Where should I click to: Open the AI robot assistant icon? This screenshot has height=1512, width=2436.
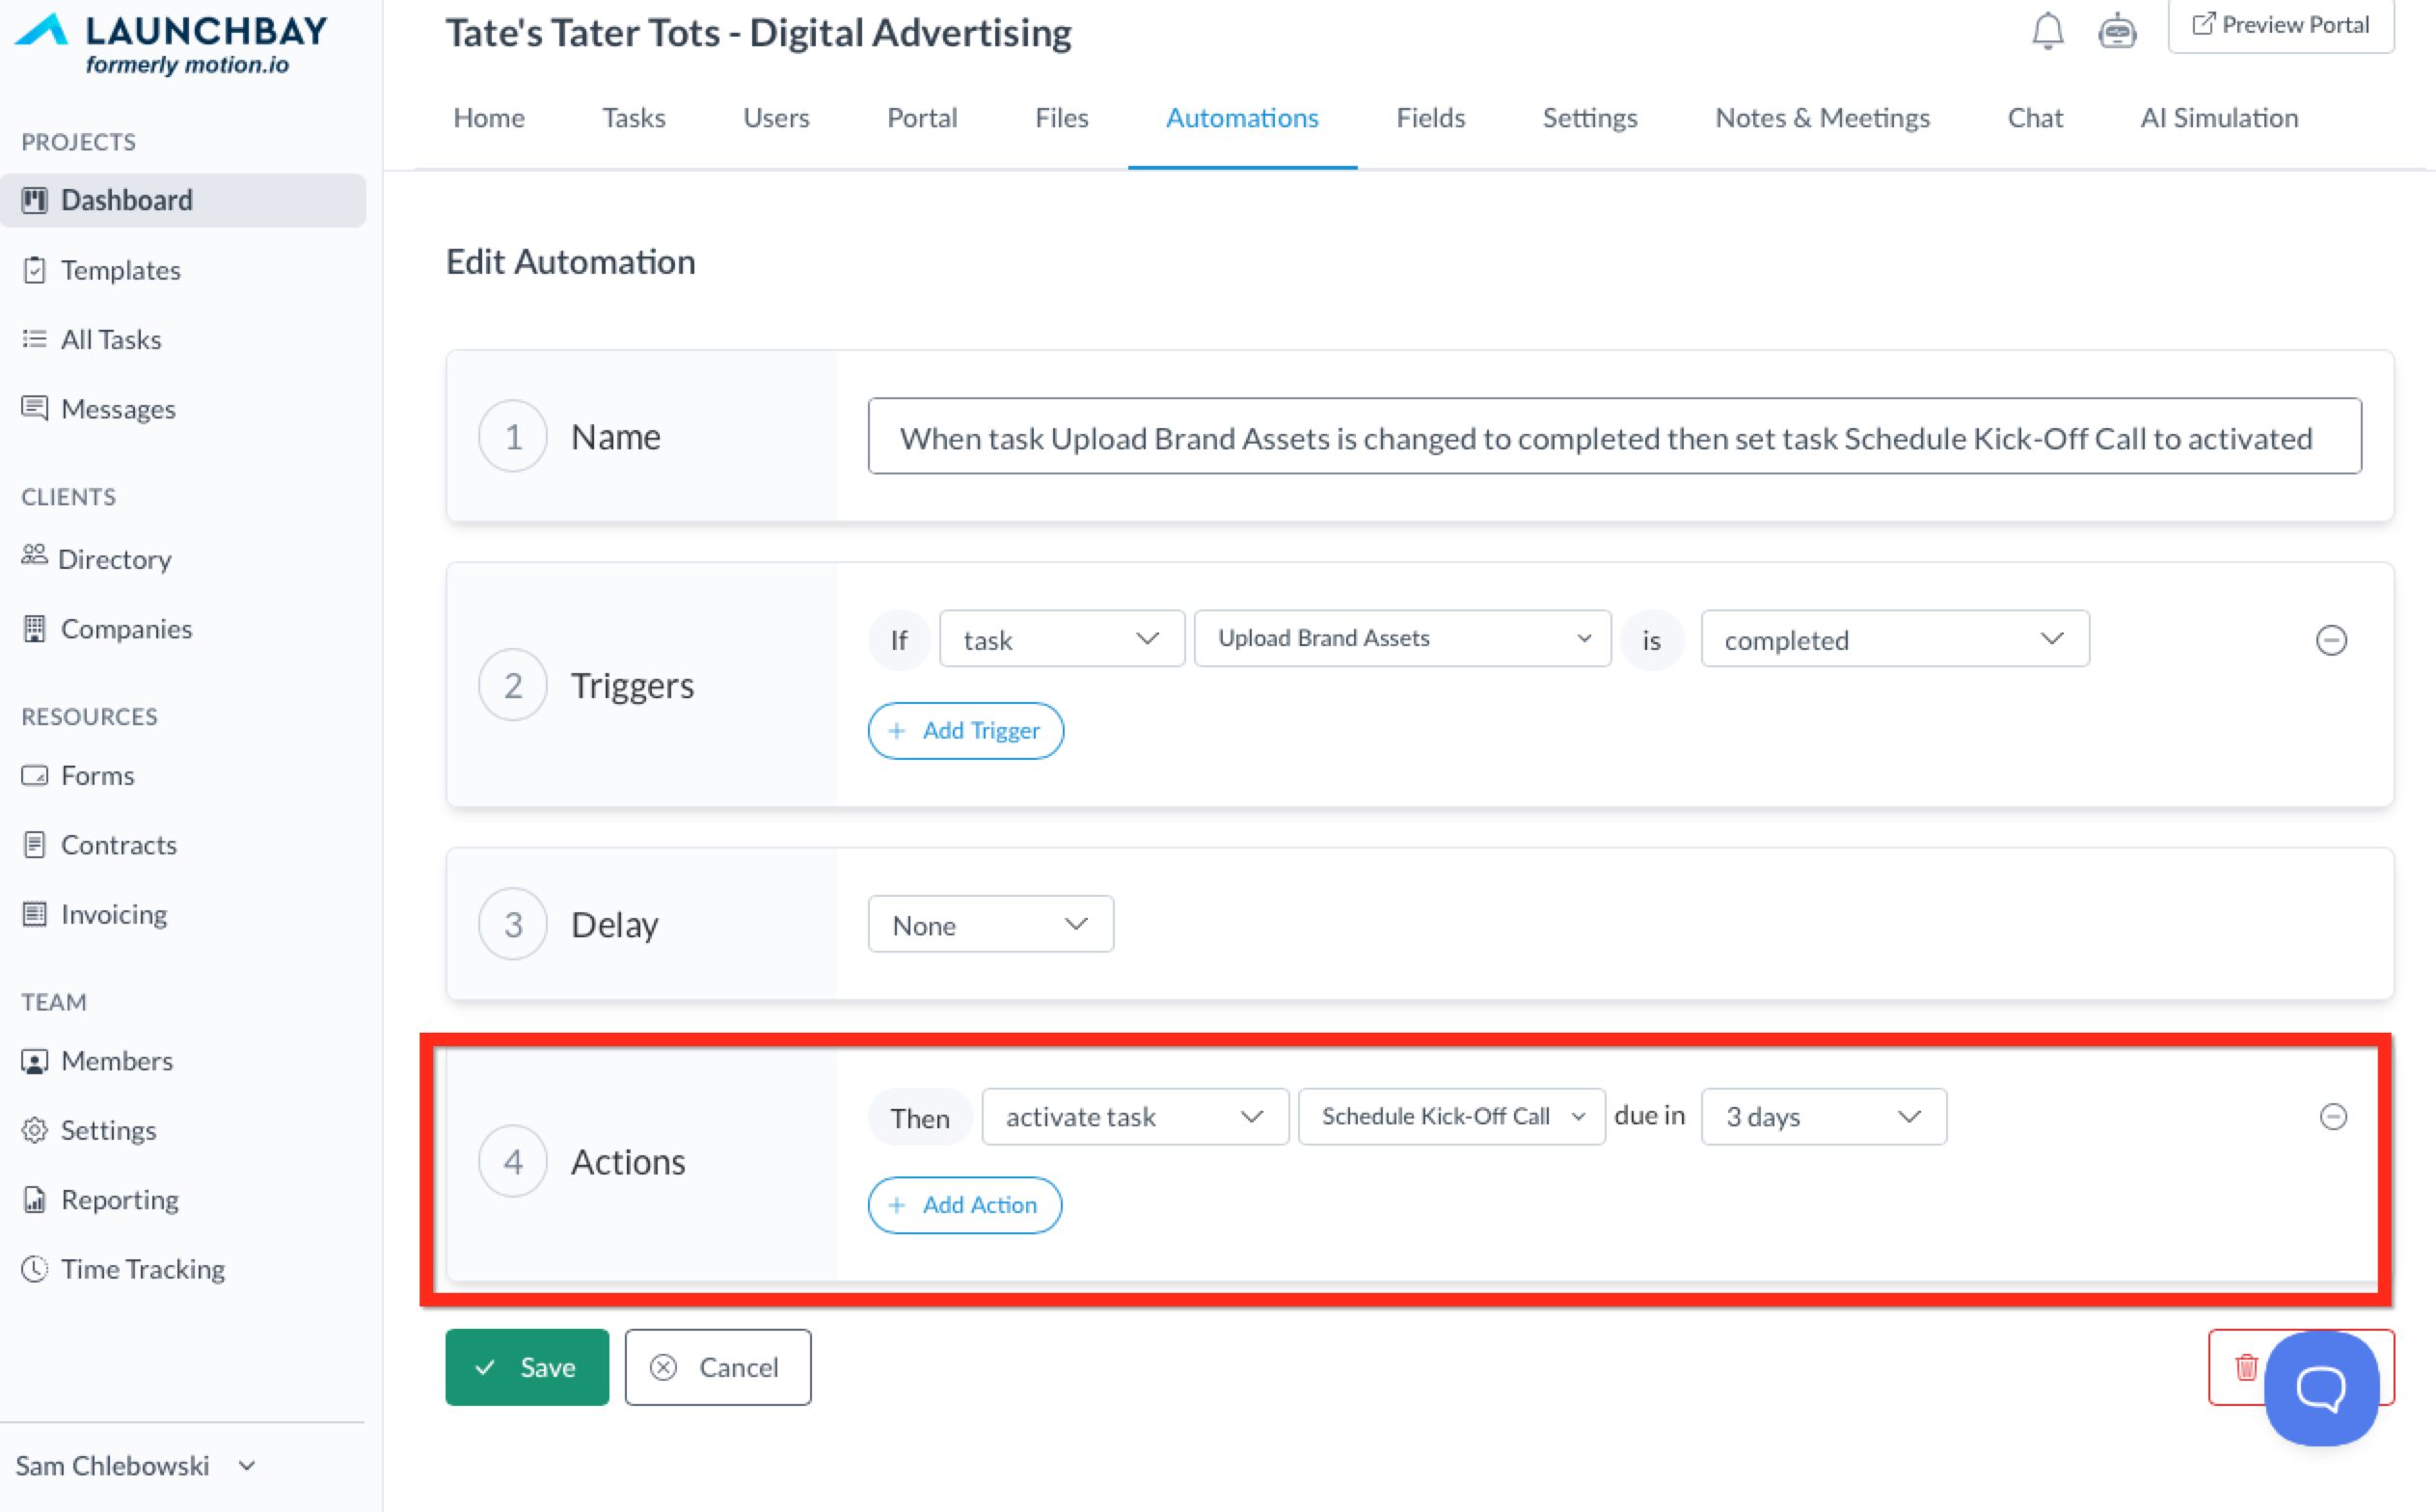point(2117,31)
